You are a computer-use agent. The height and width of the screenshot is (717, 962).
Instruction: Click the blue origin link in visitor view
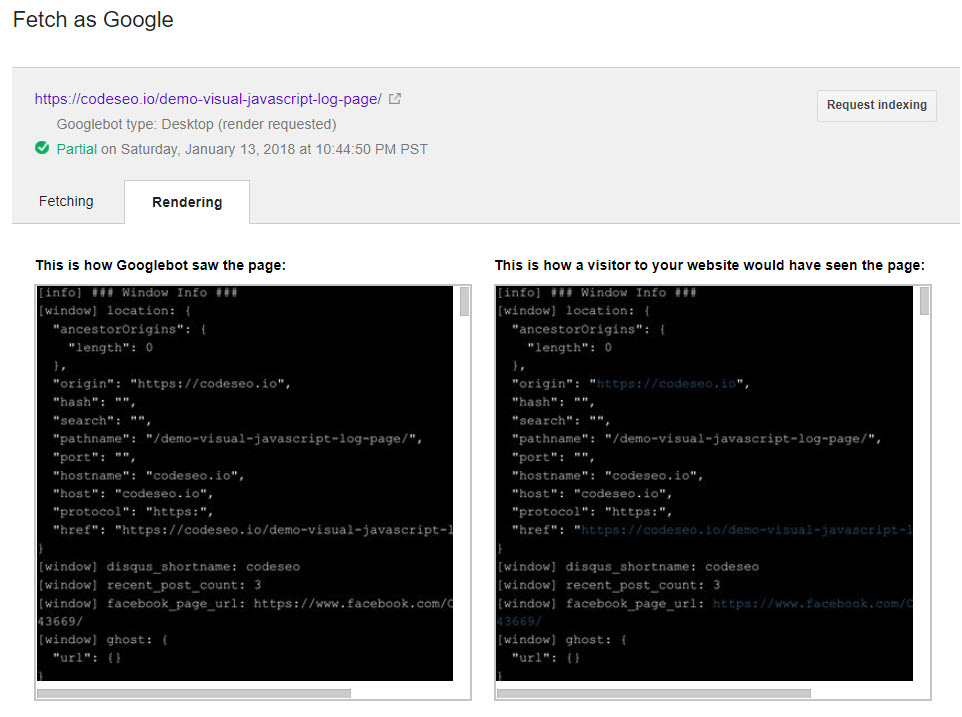pos(666,384)
